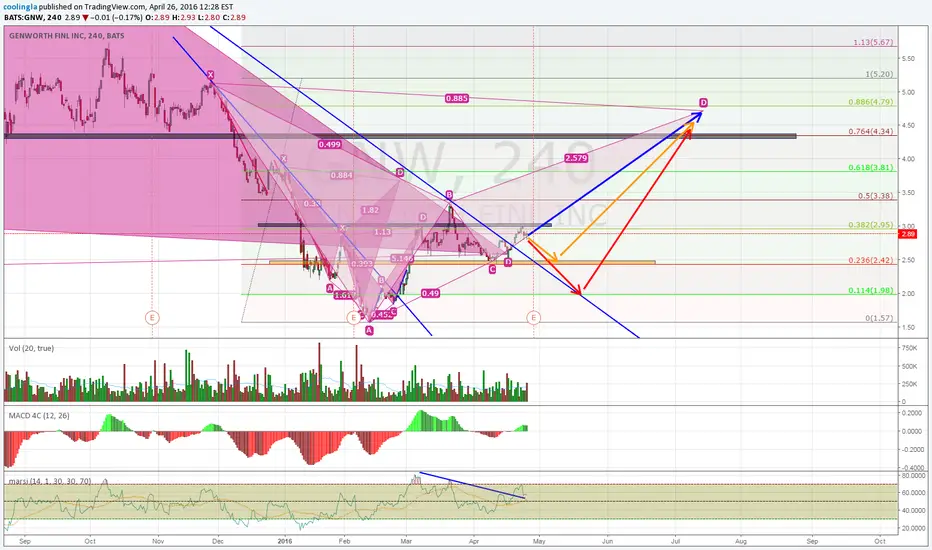
Task: Click the Dec label on time axis
Action: pos(218,542)
